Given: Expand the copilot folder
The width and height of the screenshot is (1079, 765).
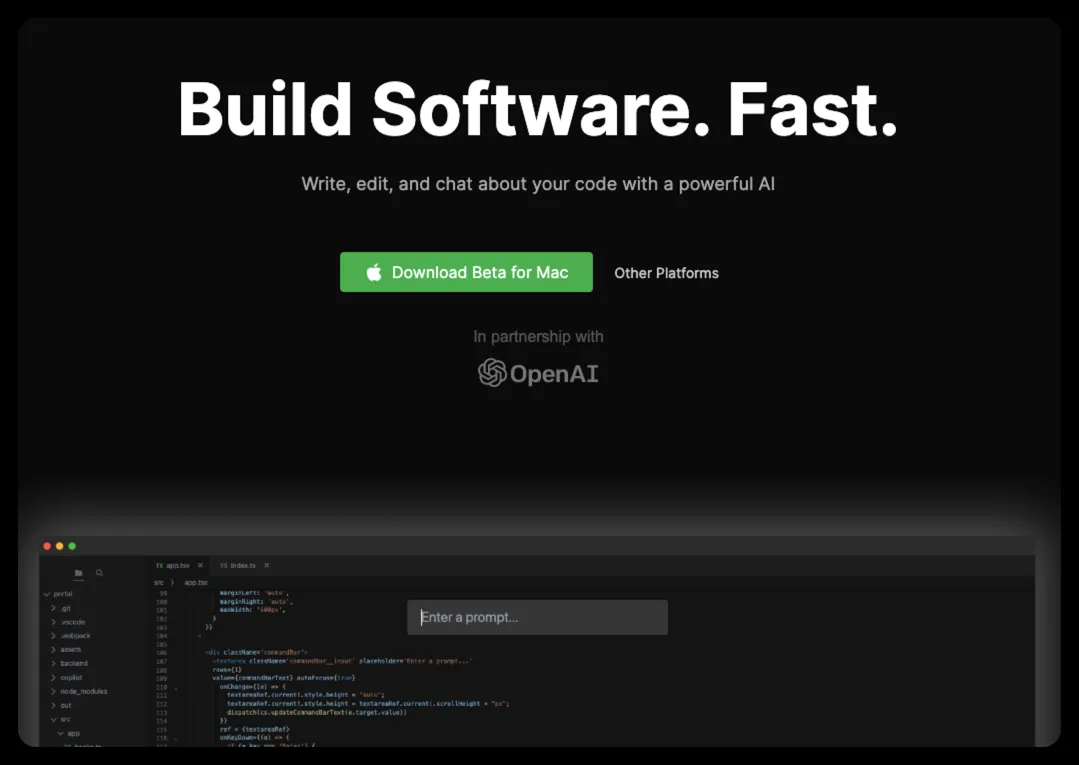Looking at the screenshot, I should pos(66,678).
